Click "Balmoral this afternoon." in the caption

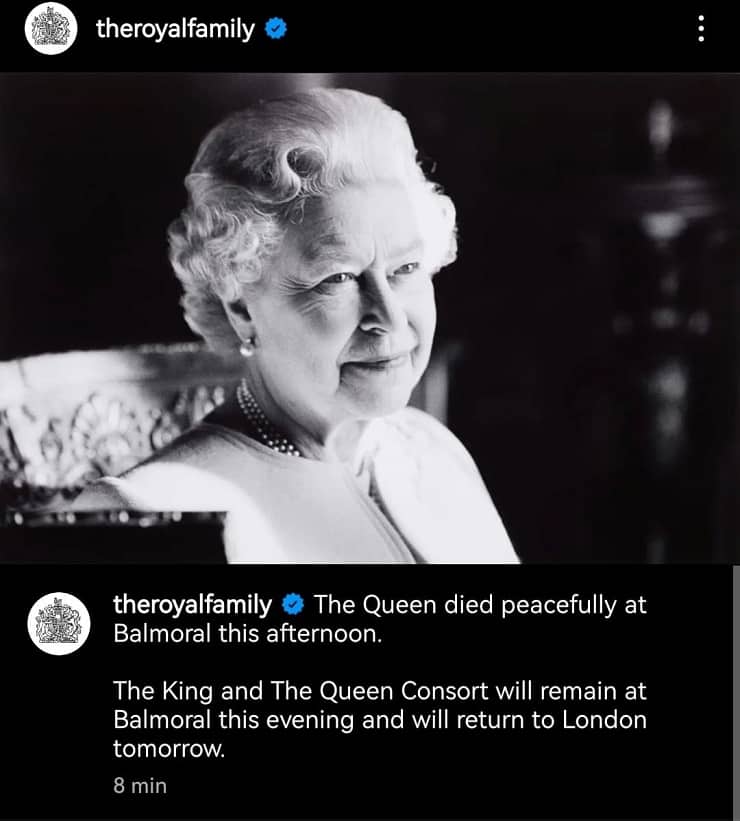click(248, 634)
